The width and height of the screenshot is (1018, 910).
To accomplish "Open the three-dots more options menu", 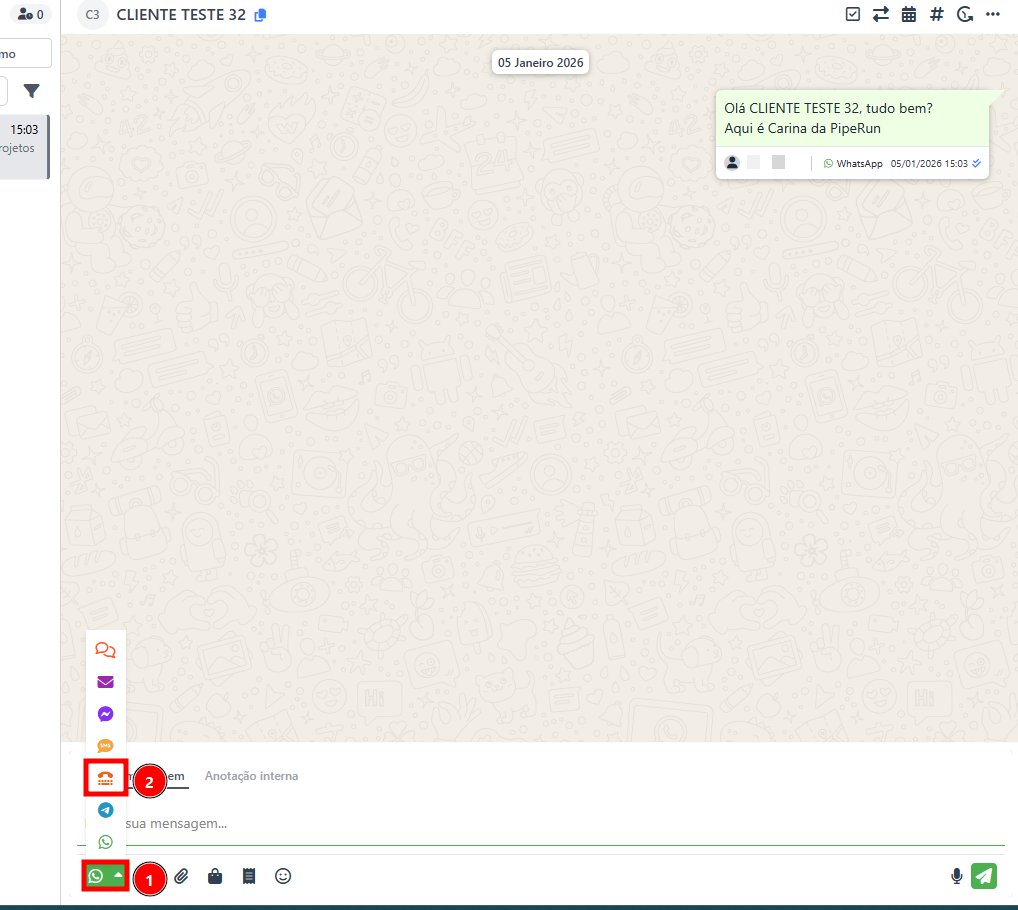I will [x=992, y=14].
